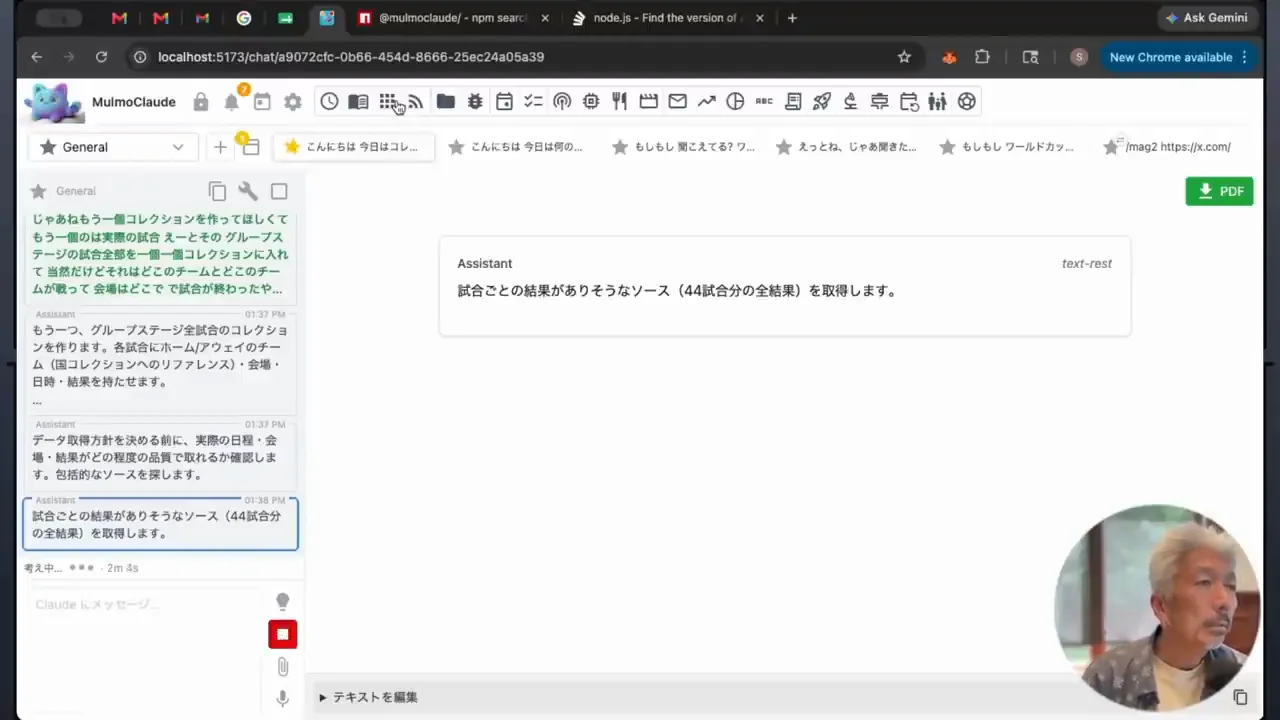
Task: Open the General workspace dropdown
Action: (x=113, y=147)
